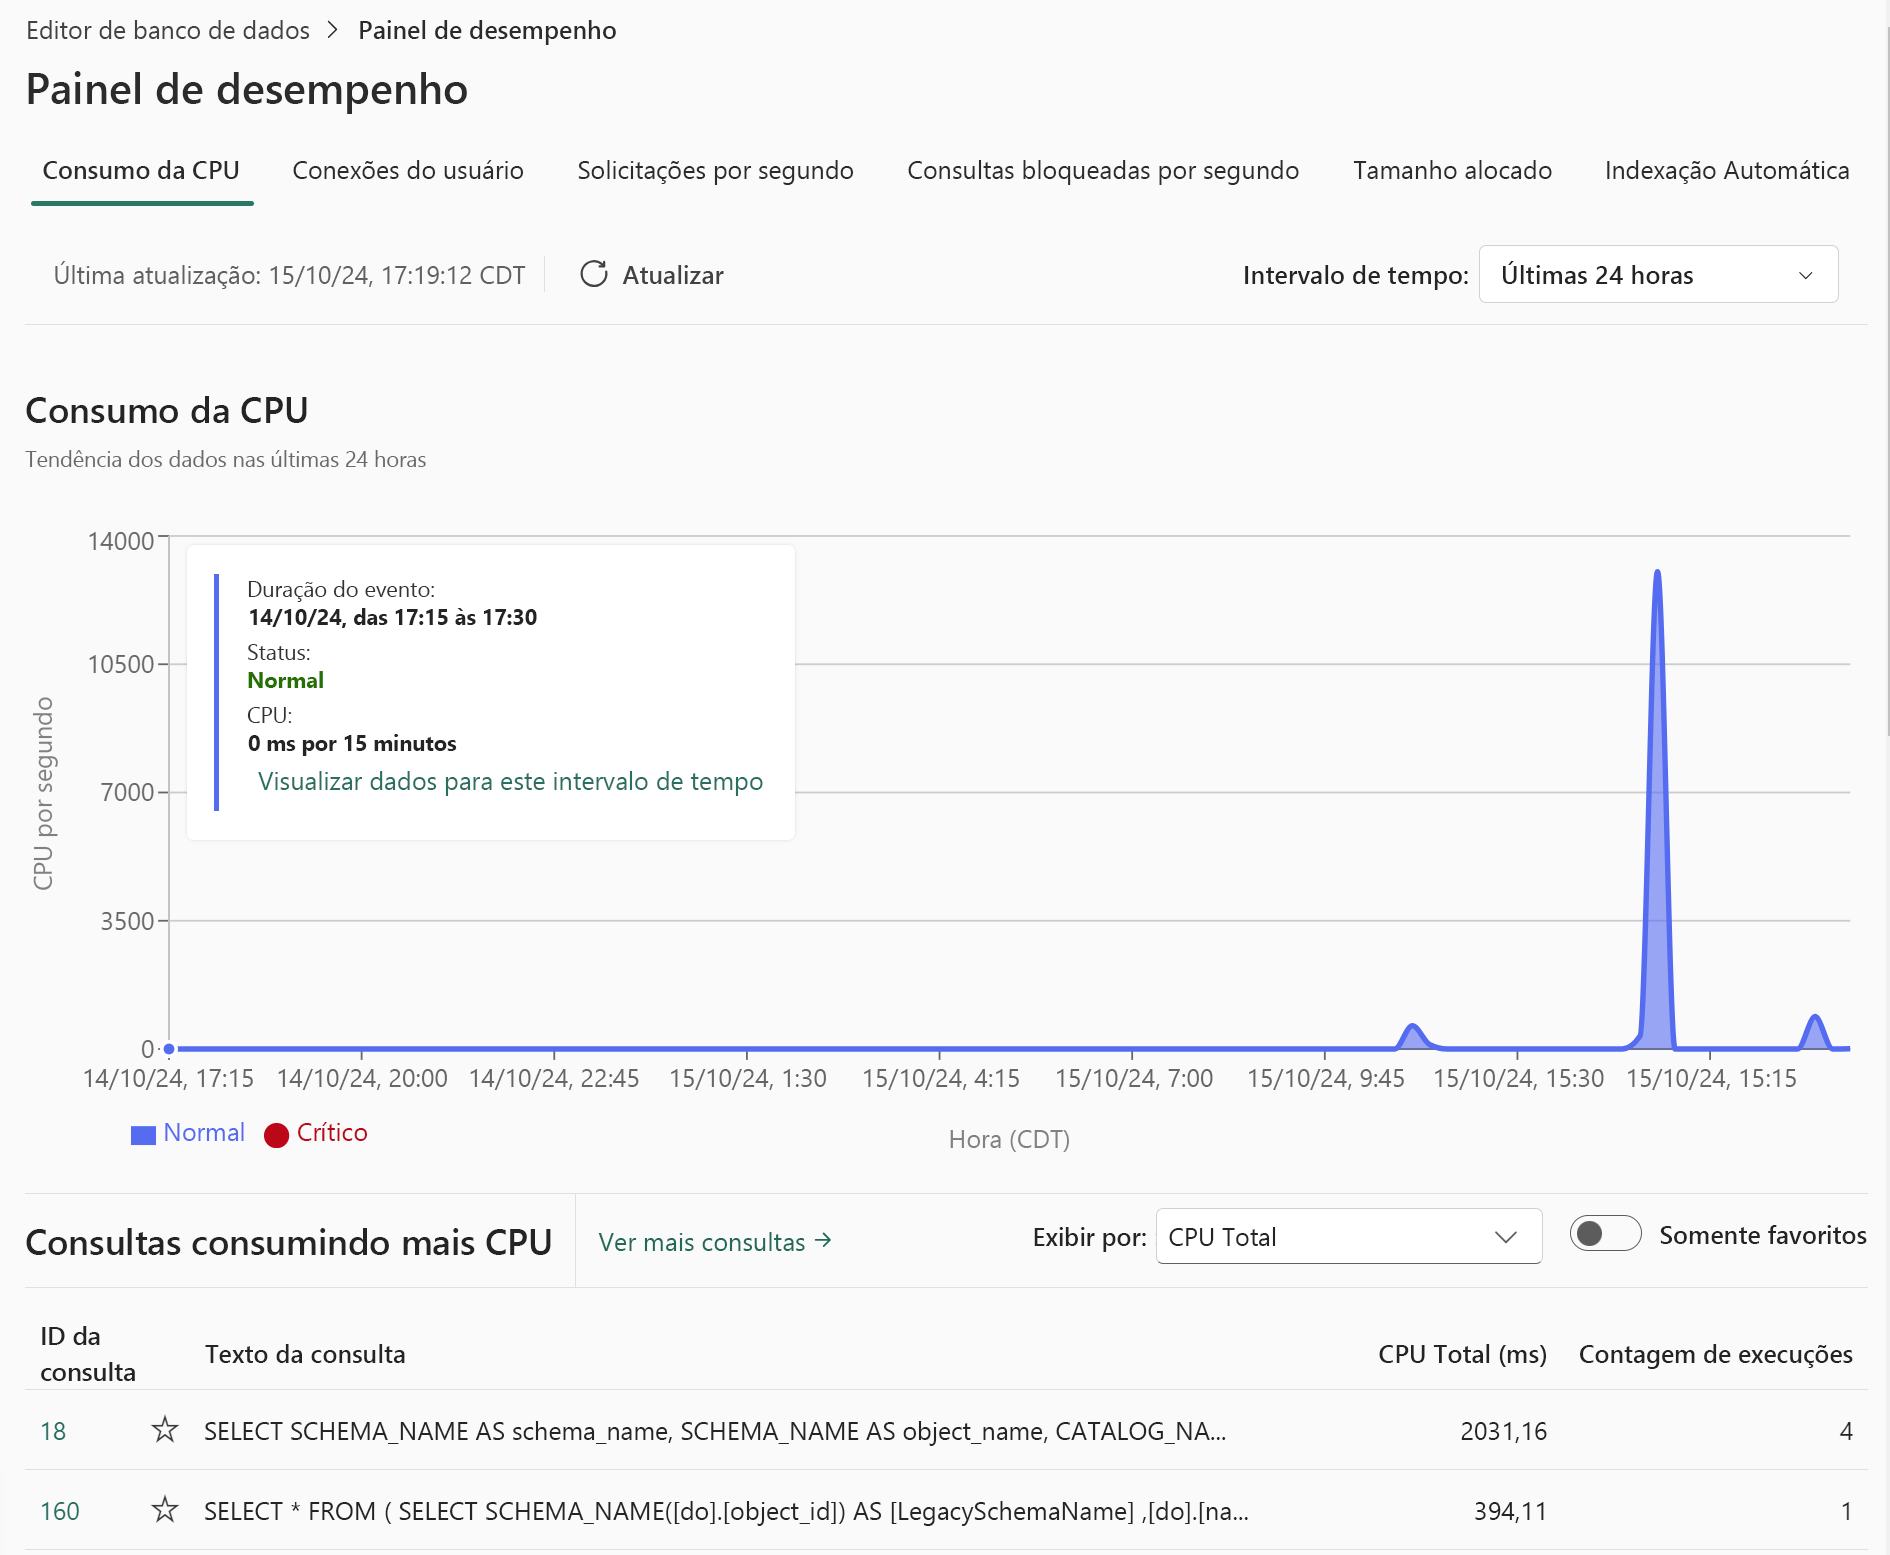Viewport: 1890px width, 1555px height.
Task: Click the chart data point at 14/10/24 17:15
Action: tap(169, 1049)
